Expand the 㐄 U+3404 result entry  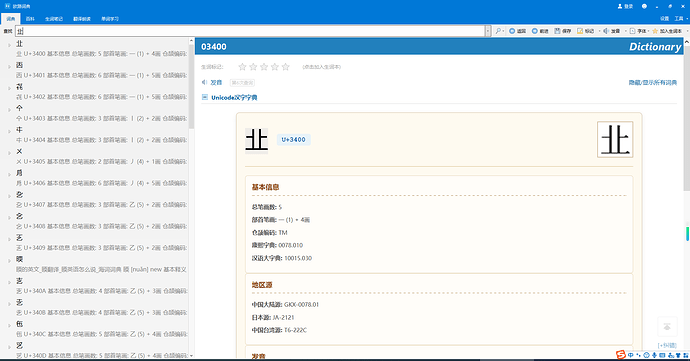coord(9,131)
